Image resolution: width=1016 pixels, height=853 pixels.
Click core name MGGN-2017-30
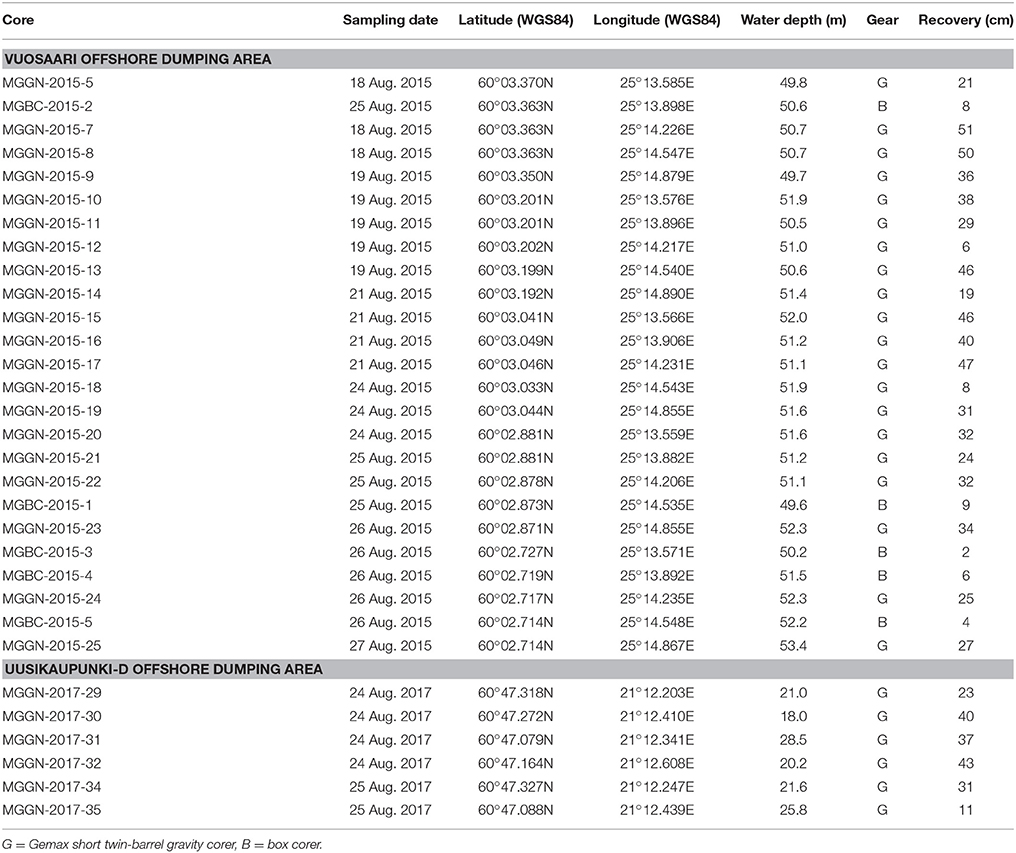click(x=52, y=716)
